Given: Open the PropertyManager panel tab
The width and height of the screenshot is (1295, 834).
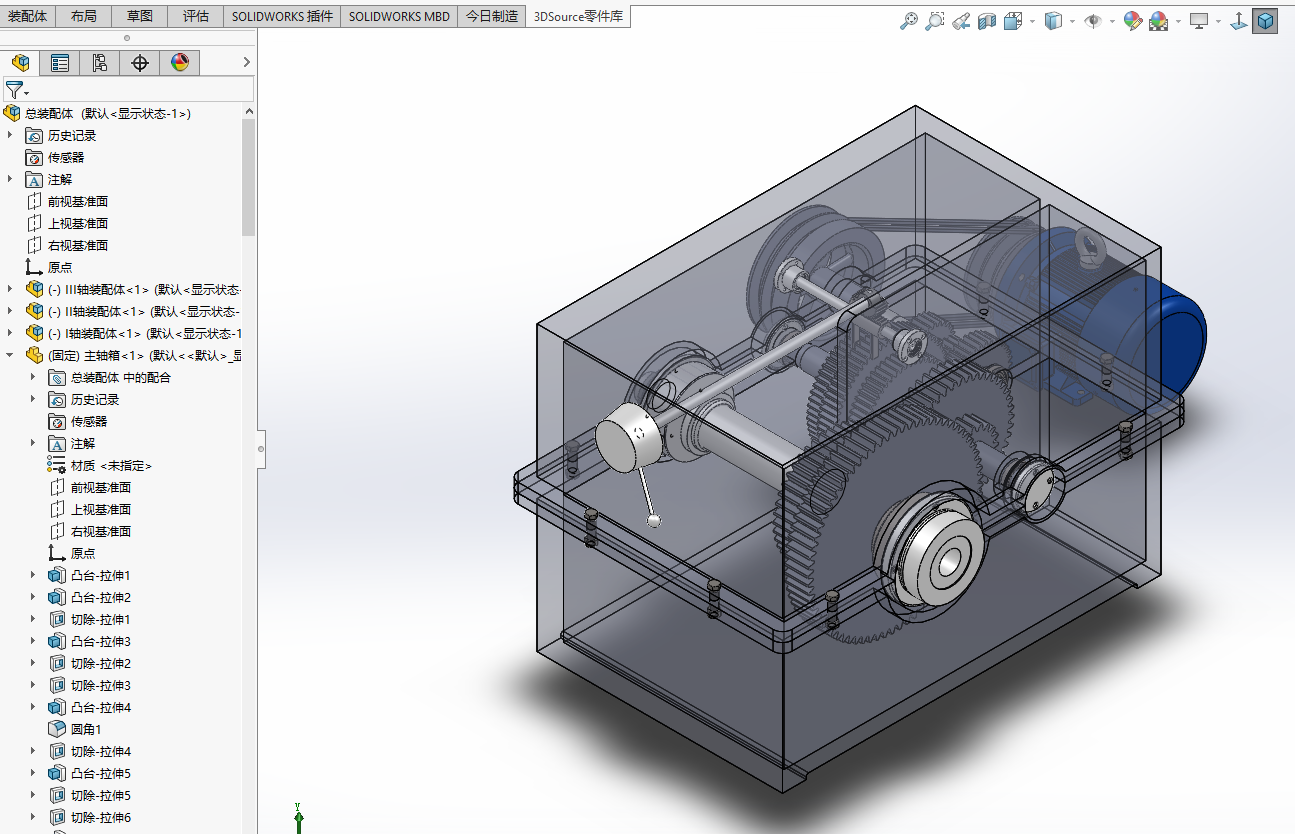Looking at the screenshot, I should click(x=60, y=63).
